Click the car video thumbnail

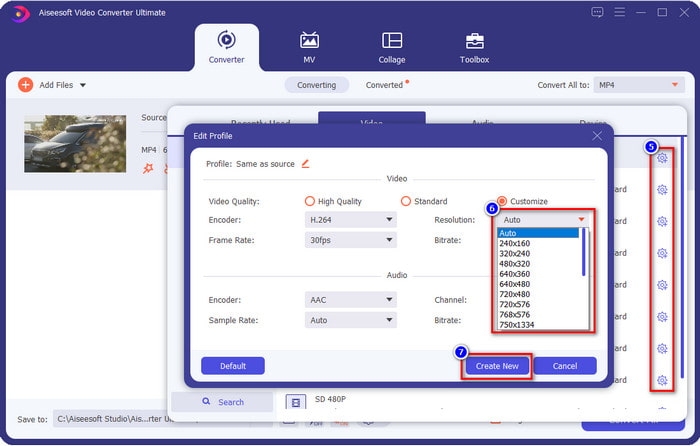(75, 144)
